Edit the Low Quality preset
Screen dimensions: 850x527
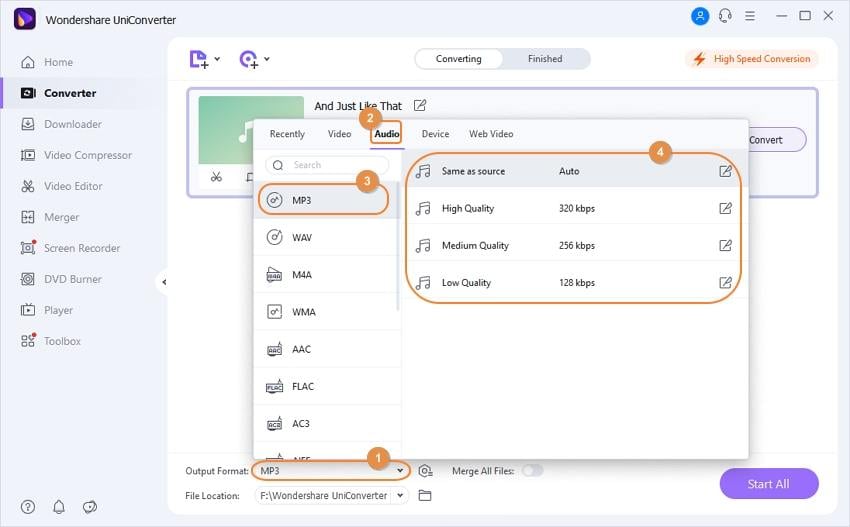pos(725,282)
